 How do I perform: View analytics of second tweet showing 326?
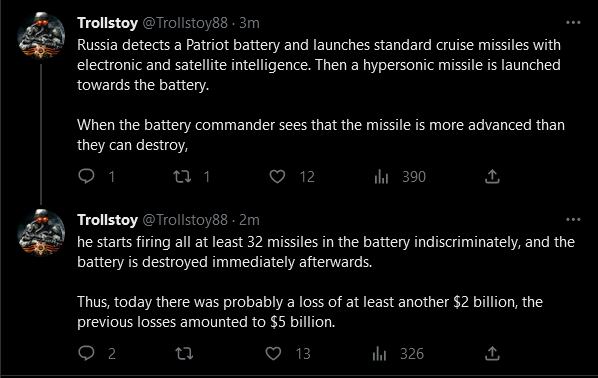[379, 354]
